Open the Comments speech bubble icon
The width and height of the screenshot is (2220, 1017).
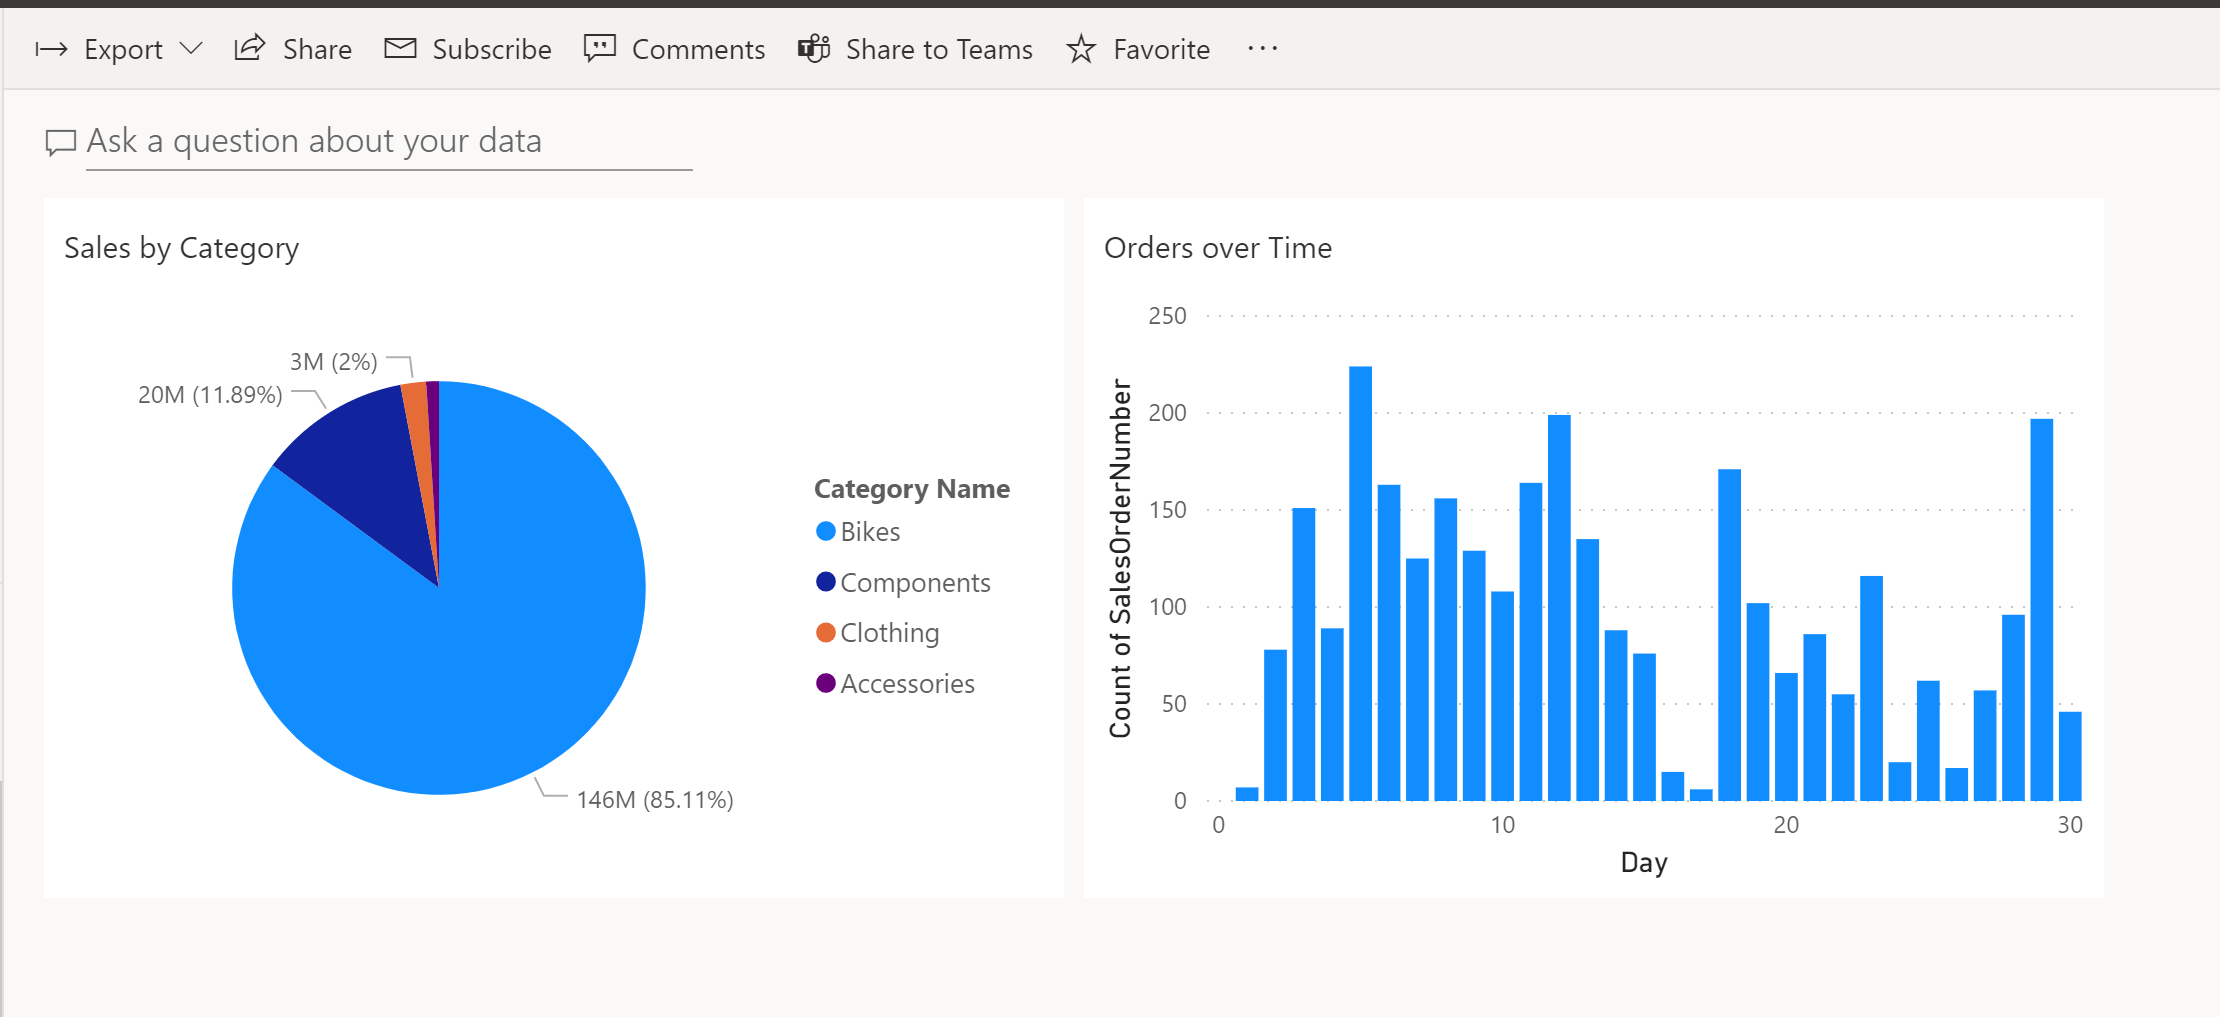tap(599, 48)
